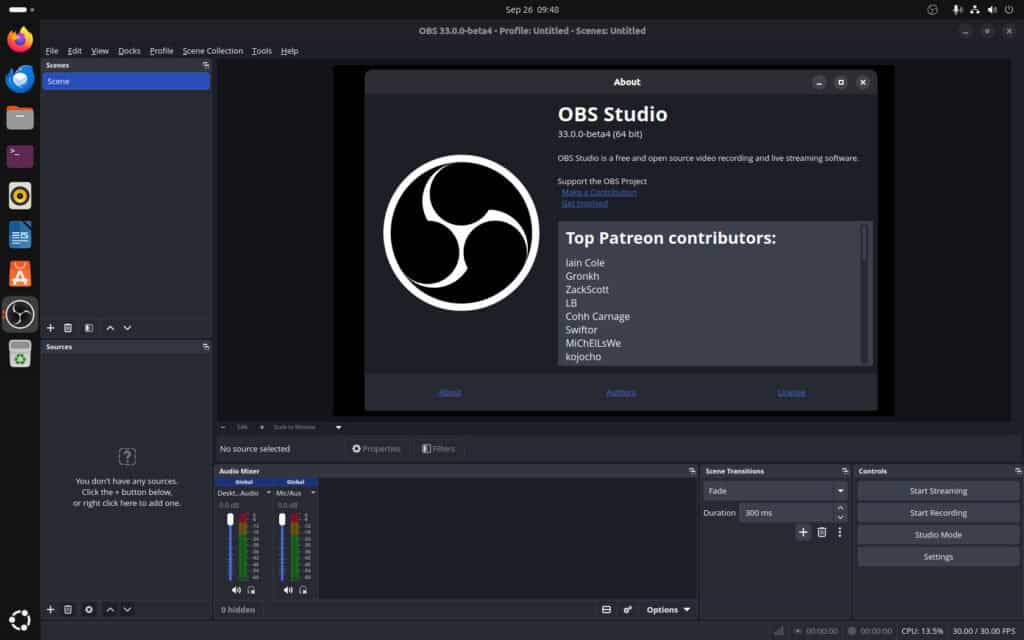Move scene up with the arrow icon
The width and height of the screenshot is (1024, 640).
tap(110, 328)
